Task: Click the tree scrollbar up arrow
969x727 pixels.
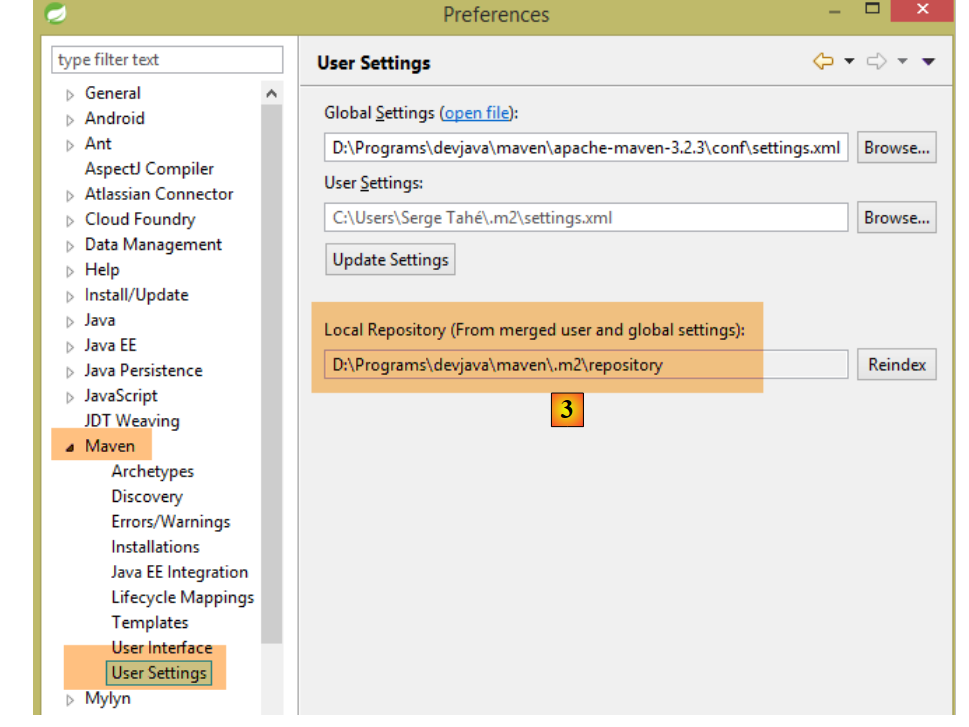Action: pyautogui.click(x=272, y=94)
